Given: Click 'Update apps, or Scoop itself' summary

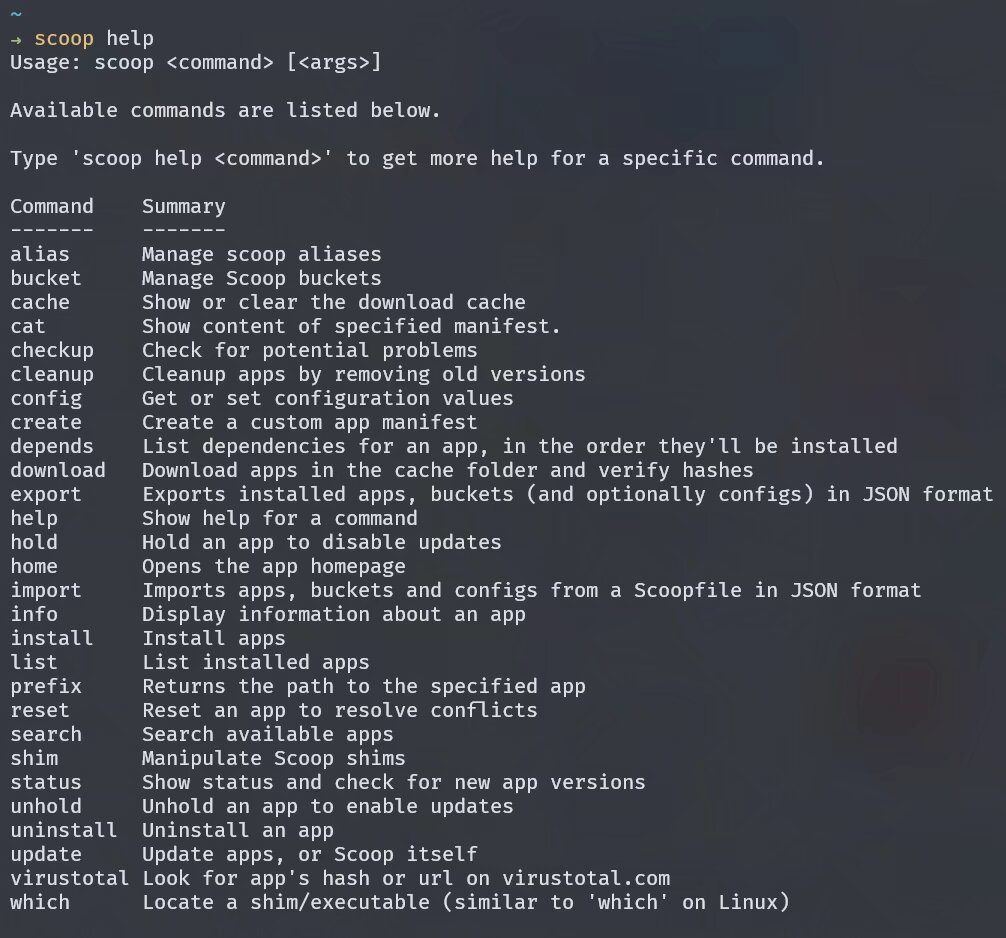Looking at the screenshot, I should [x=310, y=855].
